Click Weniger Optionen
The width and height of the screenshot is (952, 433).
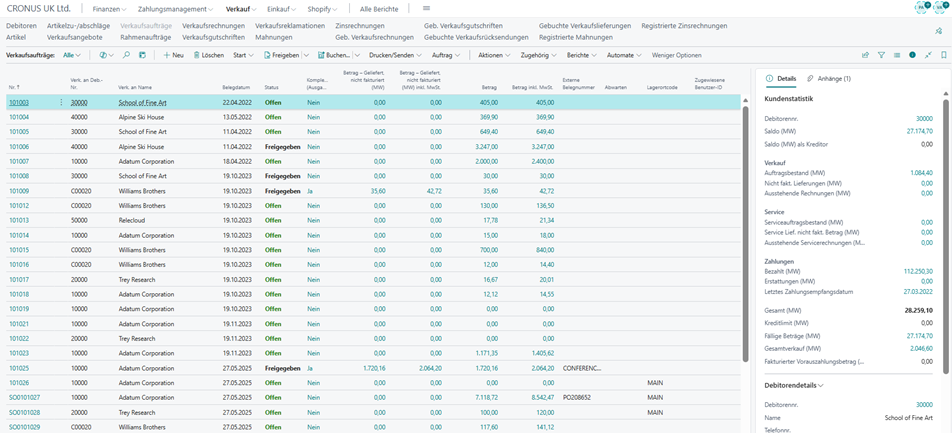click(x=676, y=55)
